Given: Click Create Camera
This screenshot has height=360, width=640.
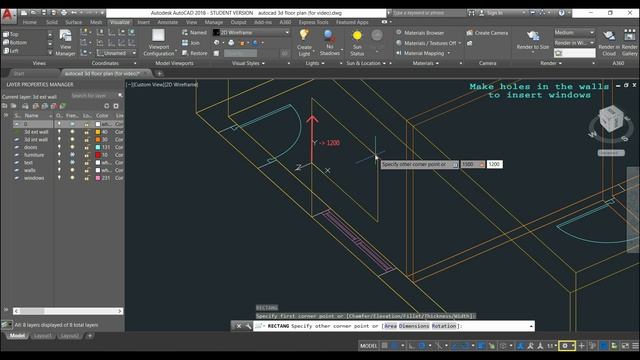Looking at the screenshot, I should coord(487,33).
